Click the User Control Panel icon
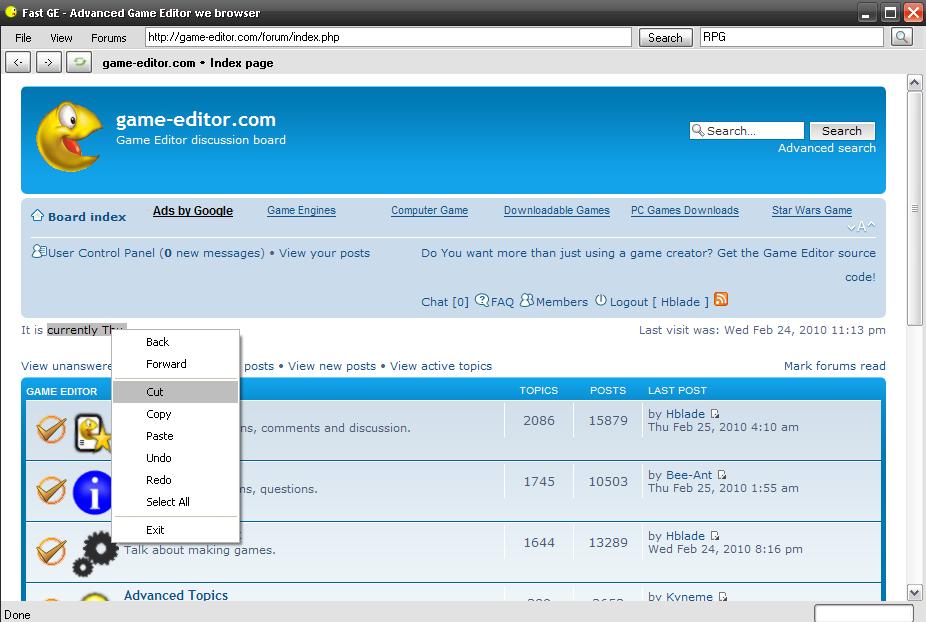The width and height of the screenshot is (926, 622). 39,252
